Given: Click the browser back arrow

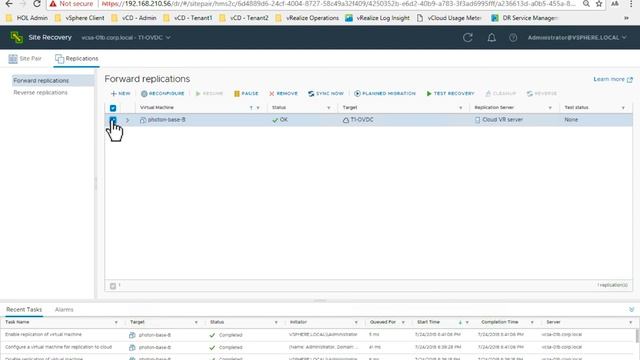Looking at the screenshot, I should (9, 4).
